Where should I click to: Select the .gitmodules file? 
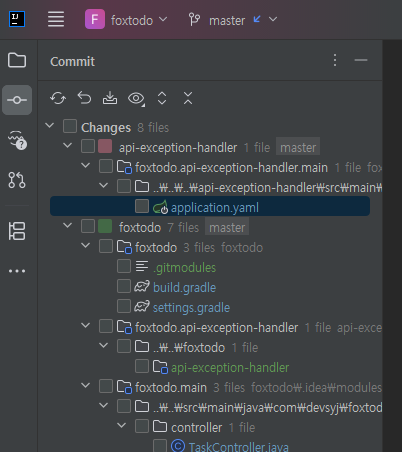184,268
